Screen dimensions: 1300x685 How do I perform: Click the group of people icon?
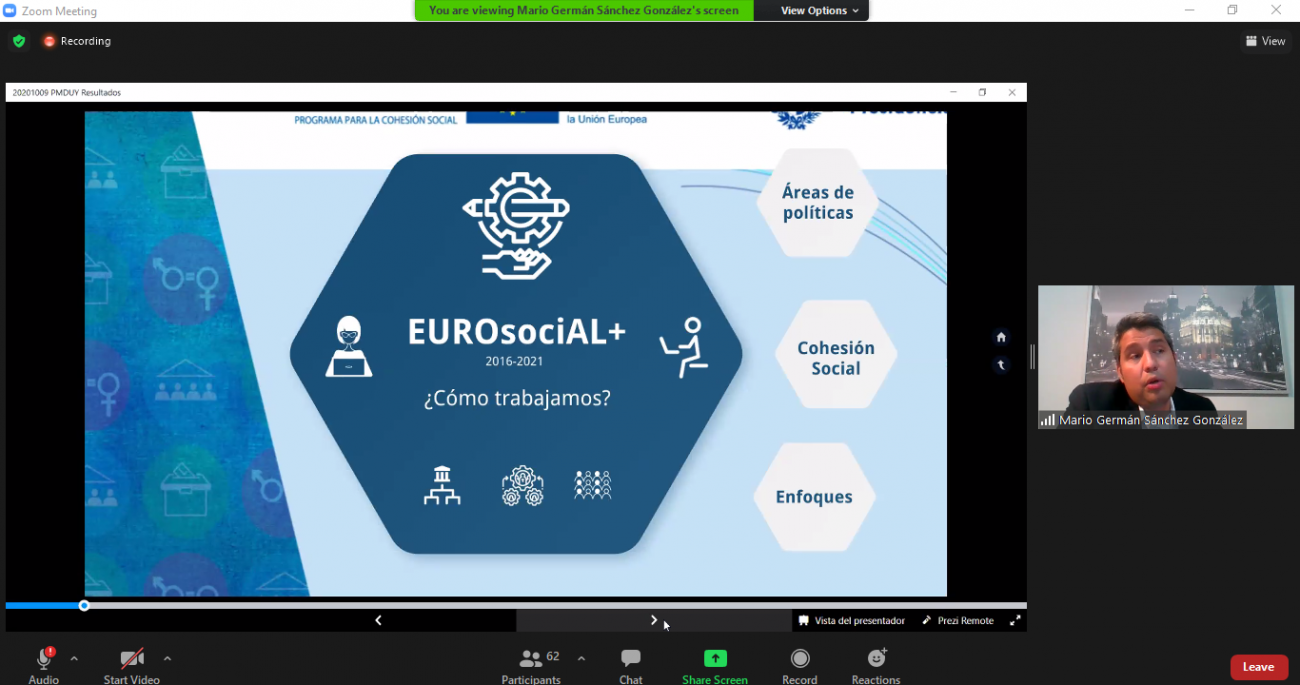593,485
